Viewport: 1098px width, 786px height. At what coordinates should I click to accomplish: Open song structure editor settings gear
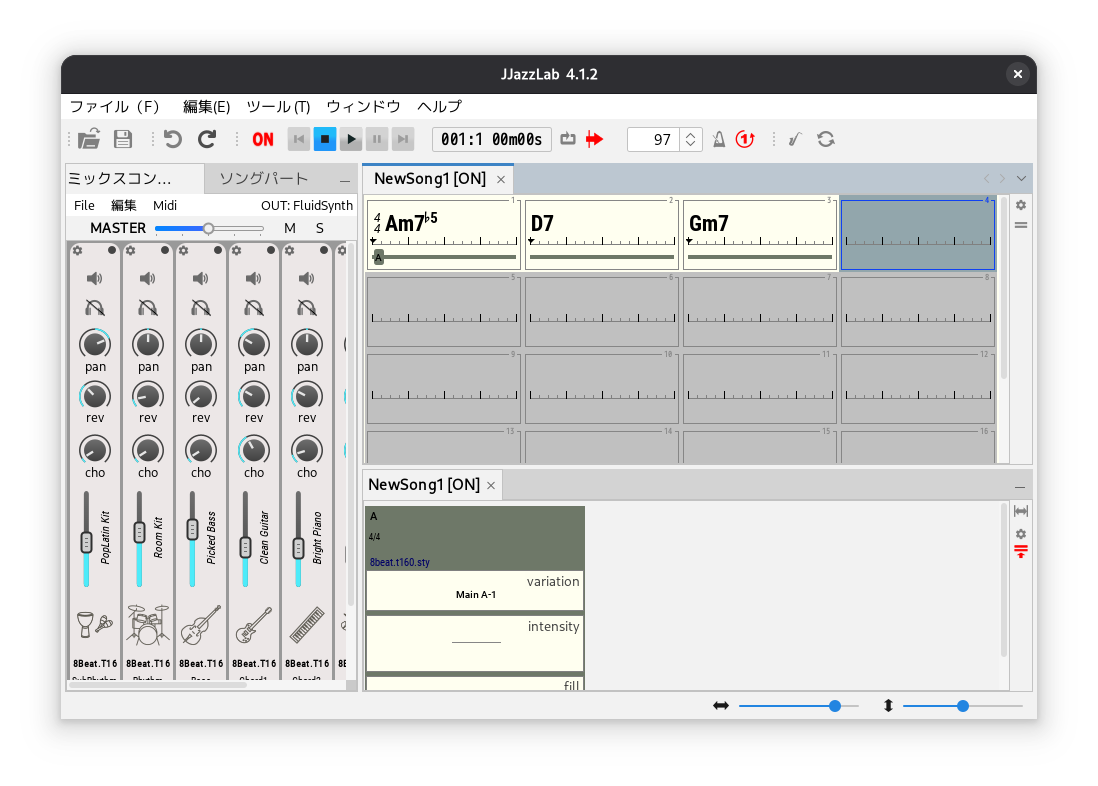tap(1021, 534)
